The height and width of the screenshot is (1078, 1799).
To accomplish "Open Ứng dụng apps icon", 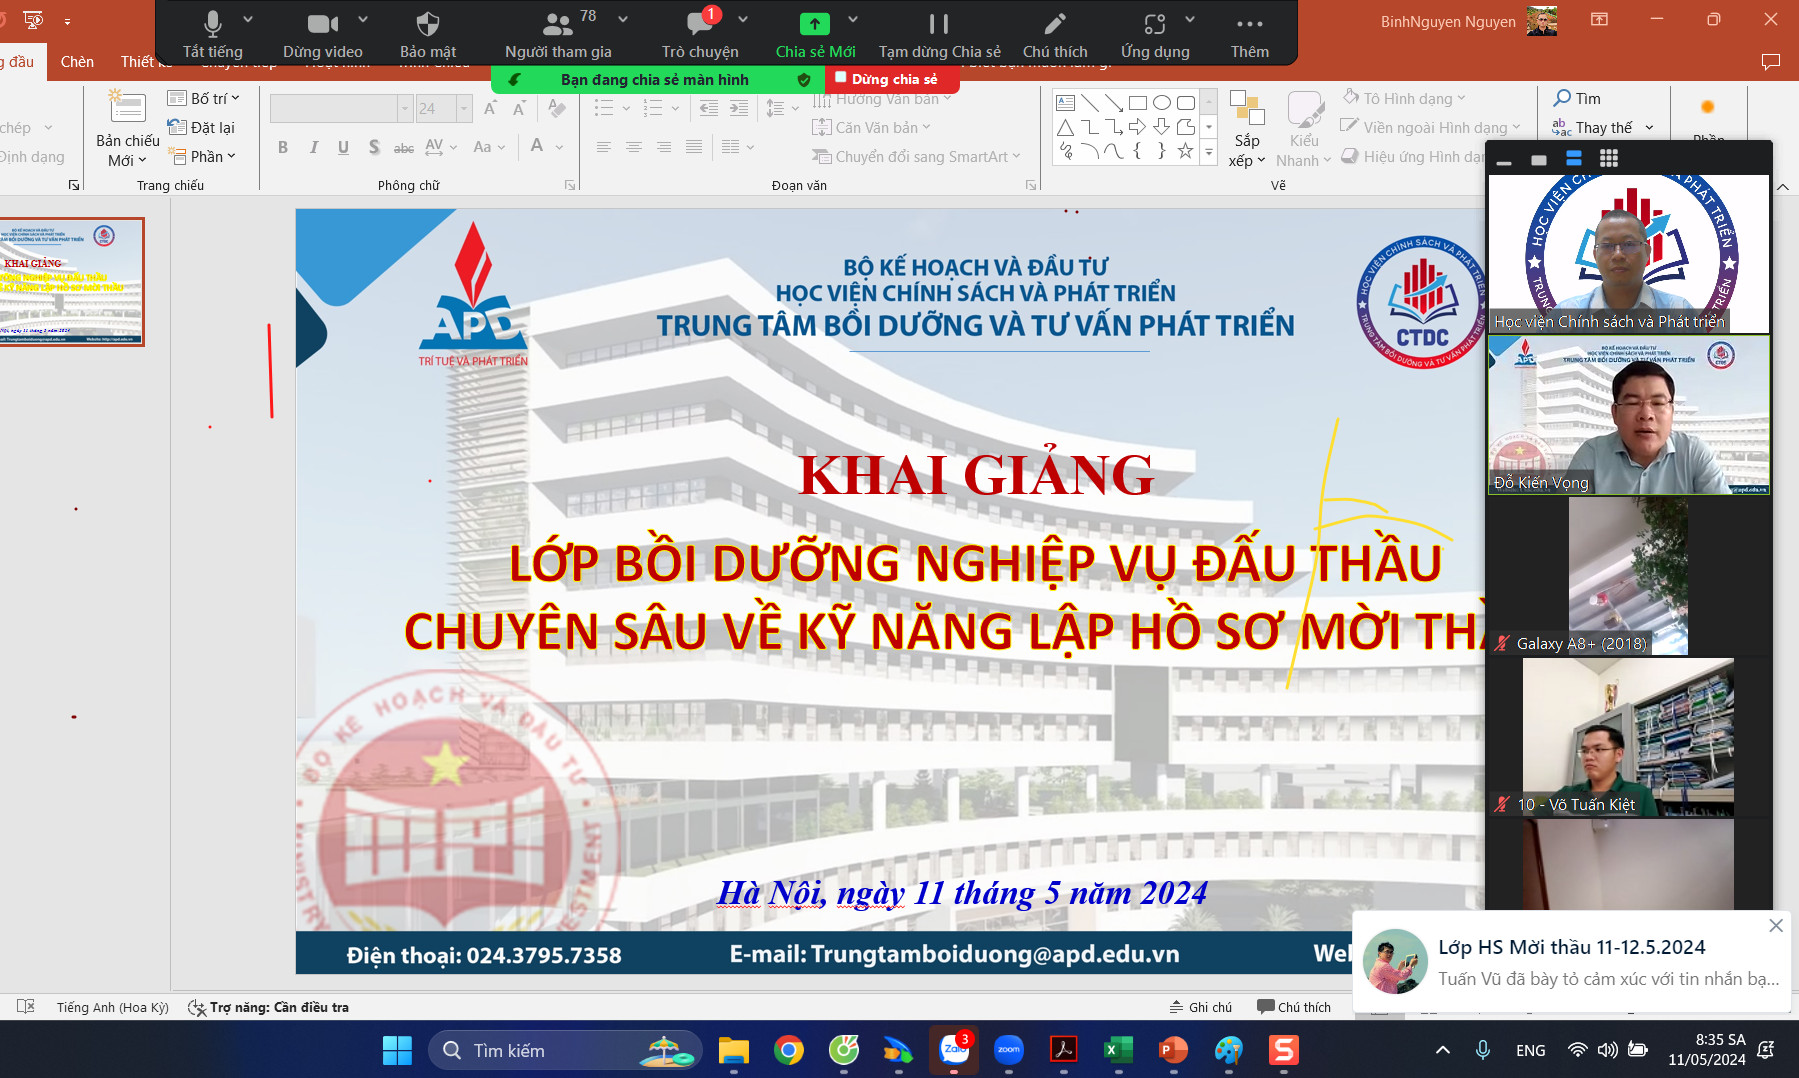I will (x=1154, y=25).
